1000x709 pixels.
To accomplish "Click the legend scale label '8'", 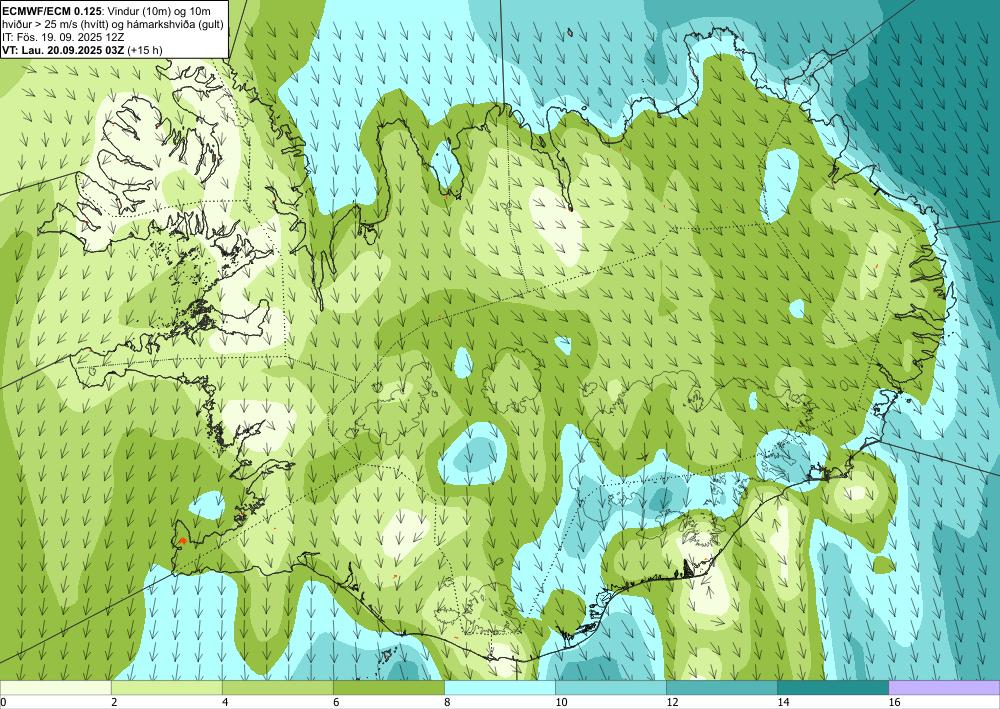I will click(x=448, y=702).
